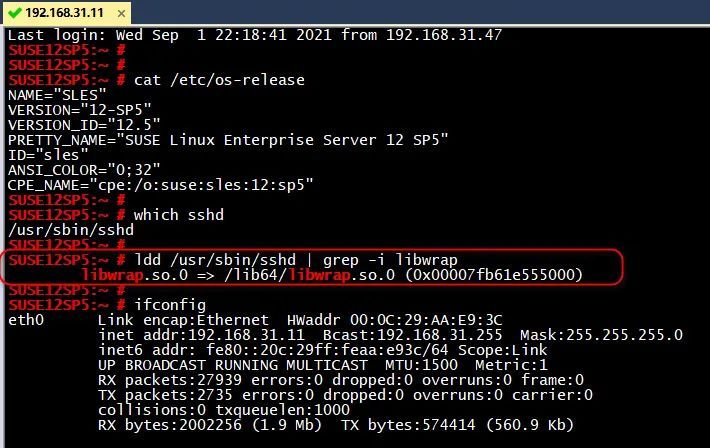Click the which sshd command

[179, 215]
